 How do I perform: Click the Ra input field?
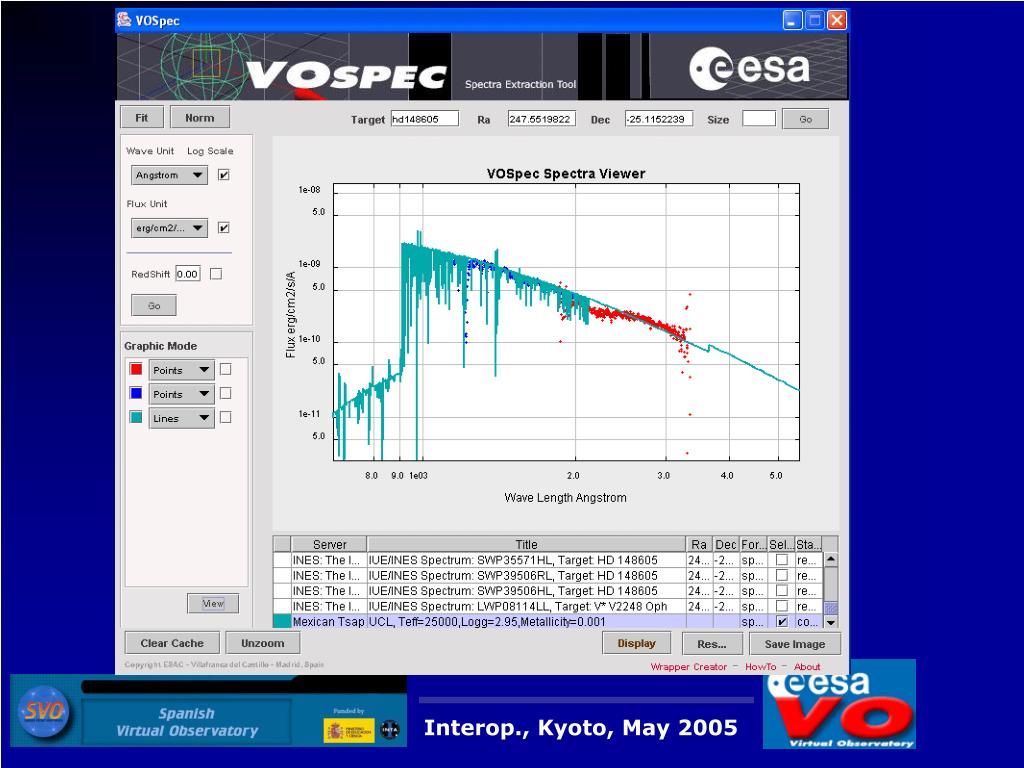(x=542, y=119)
